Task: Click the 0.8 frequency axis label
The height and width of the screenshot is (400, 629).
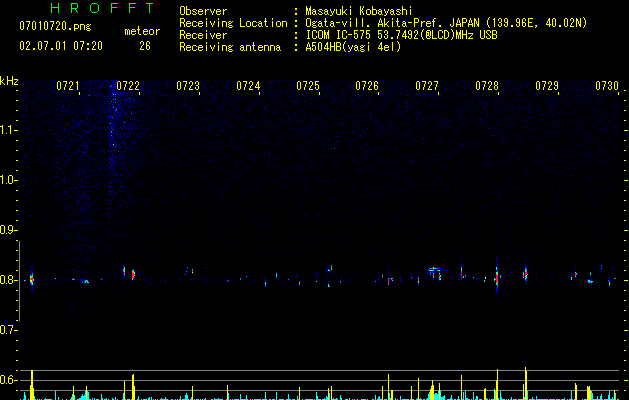Action: tap(8, 280)
